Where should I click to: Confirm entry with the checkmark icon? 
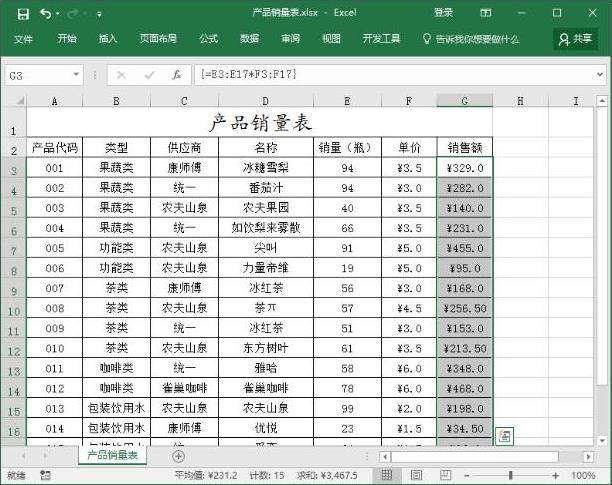tap(149, 75)
